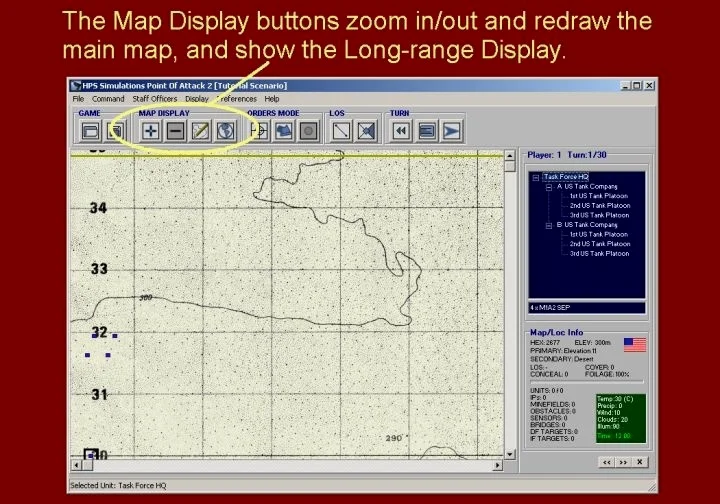Activate the LOS diagonal line tool

point(342,131)
